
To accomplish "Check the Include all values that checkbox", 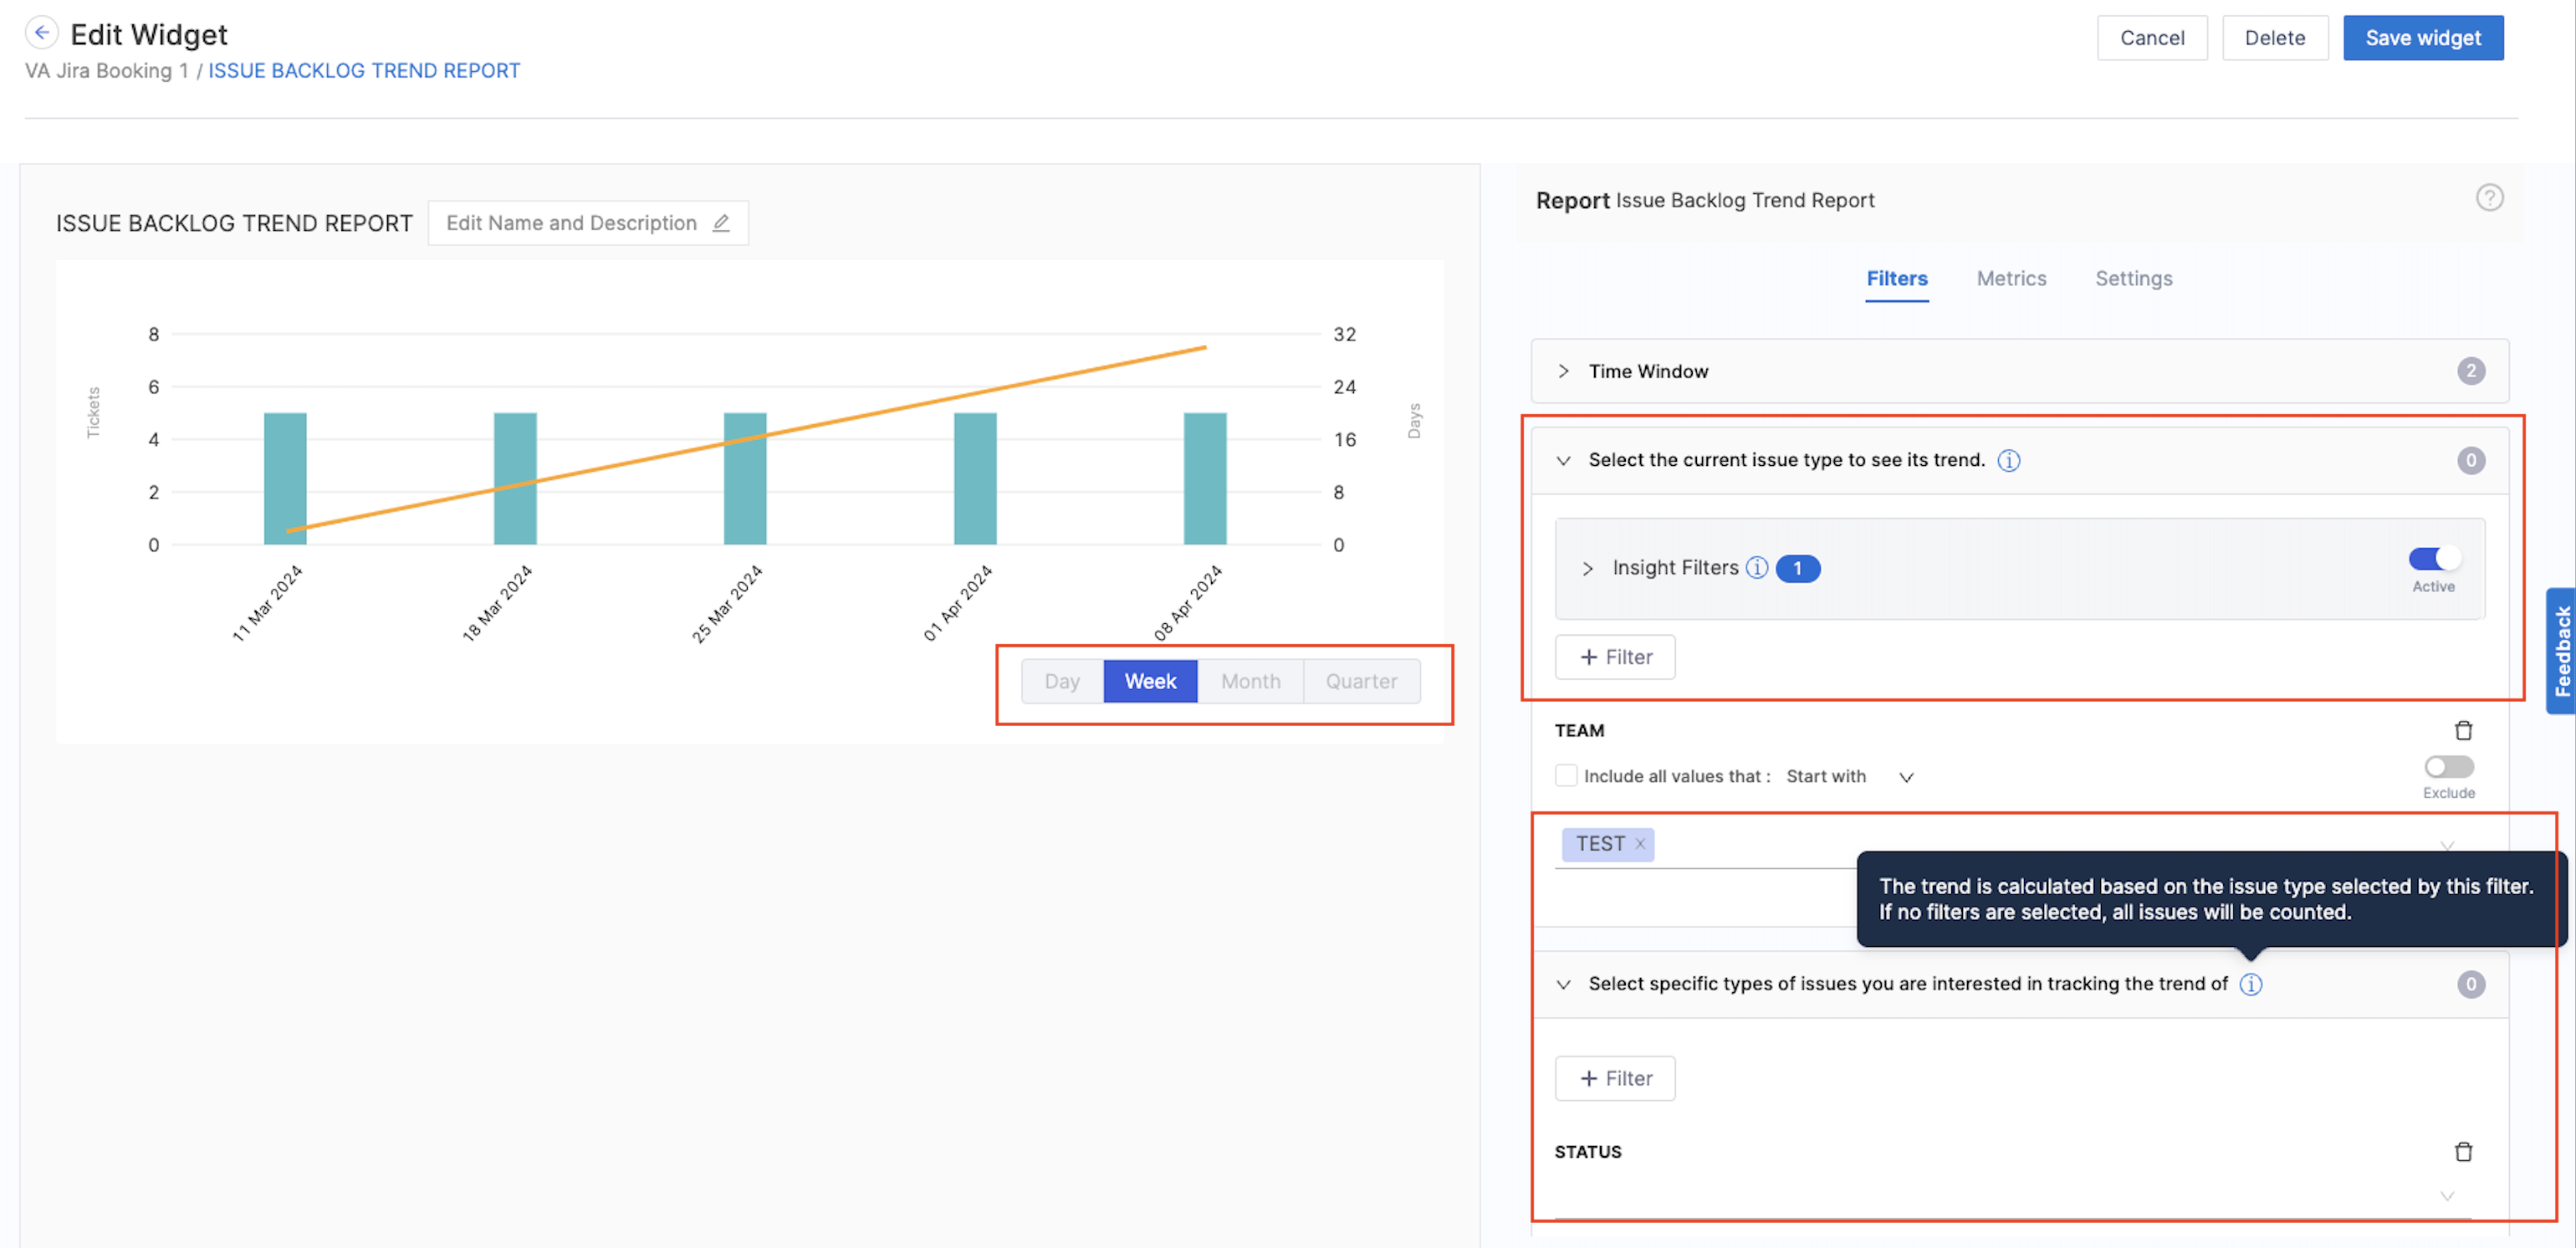I will click(1566, 776).
